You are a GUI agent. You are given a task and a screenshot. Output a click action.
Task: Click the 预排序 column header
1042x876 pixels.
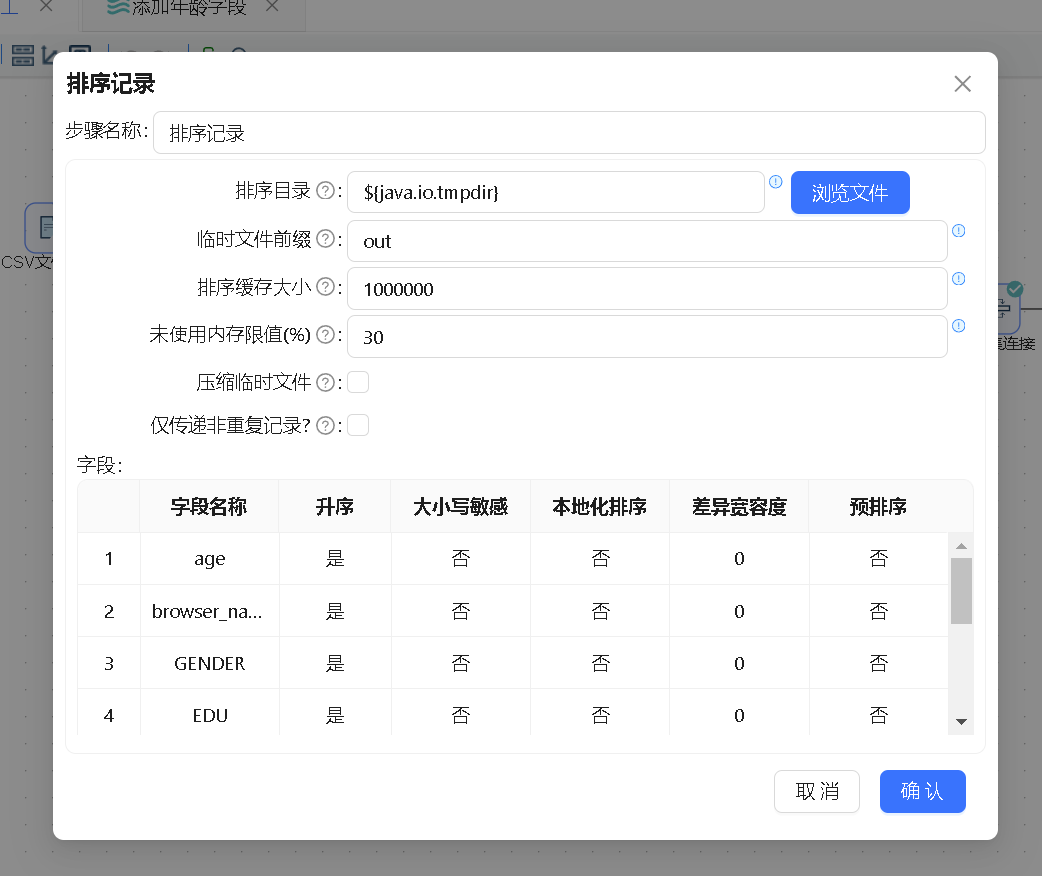pos(879,506)
